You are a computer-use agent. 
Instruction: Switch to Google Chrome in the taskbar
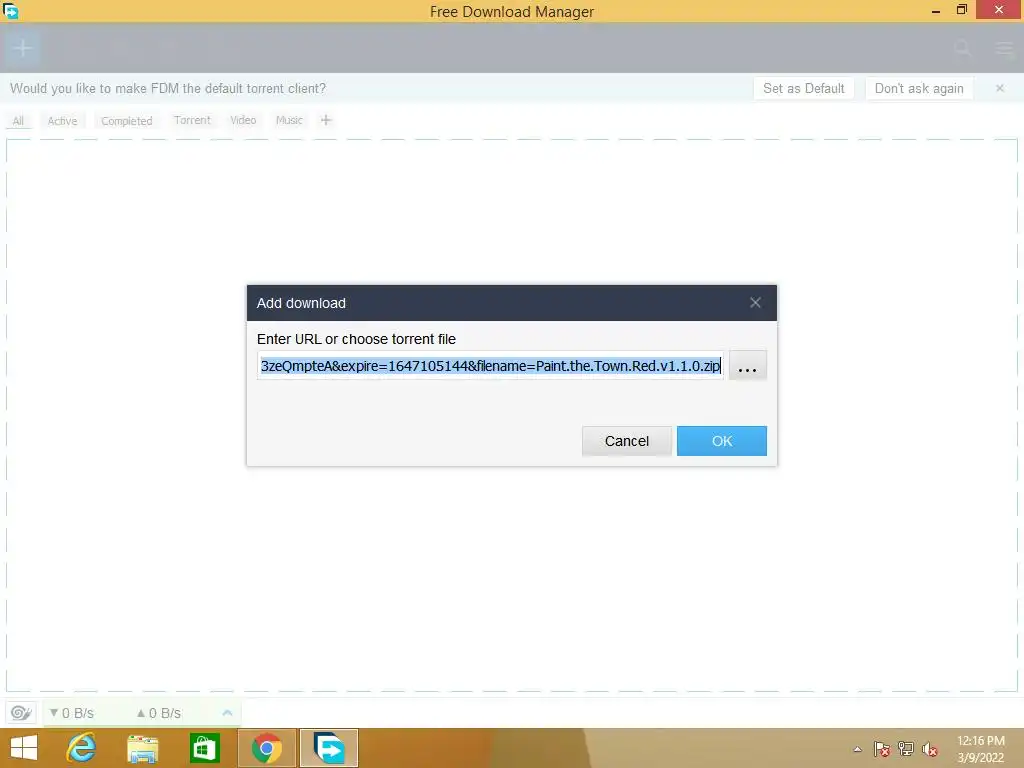(267, 748)
